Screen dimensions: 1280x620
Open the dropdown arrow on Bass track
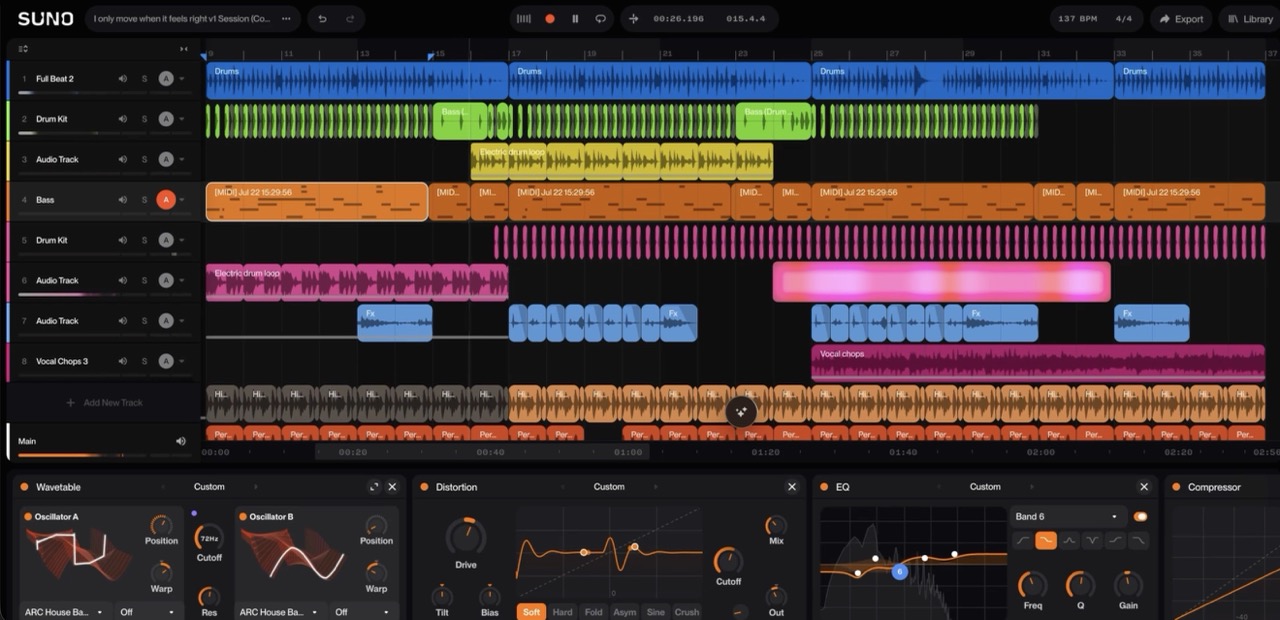(182, 200)
